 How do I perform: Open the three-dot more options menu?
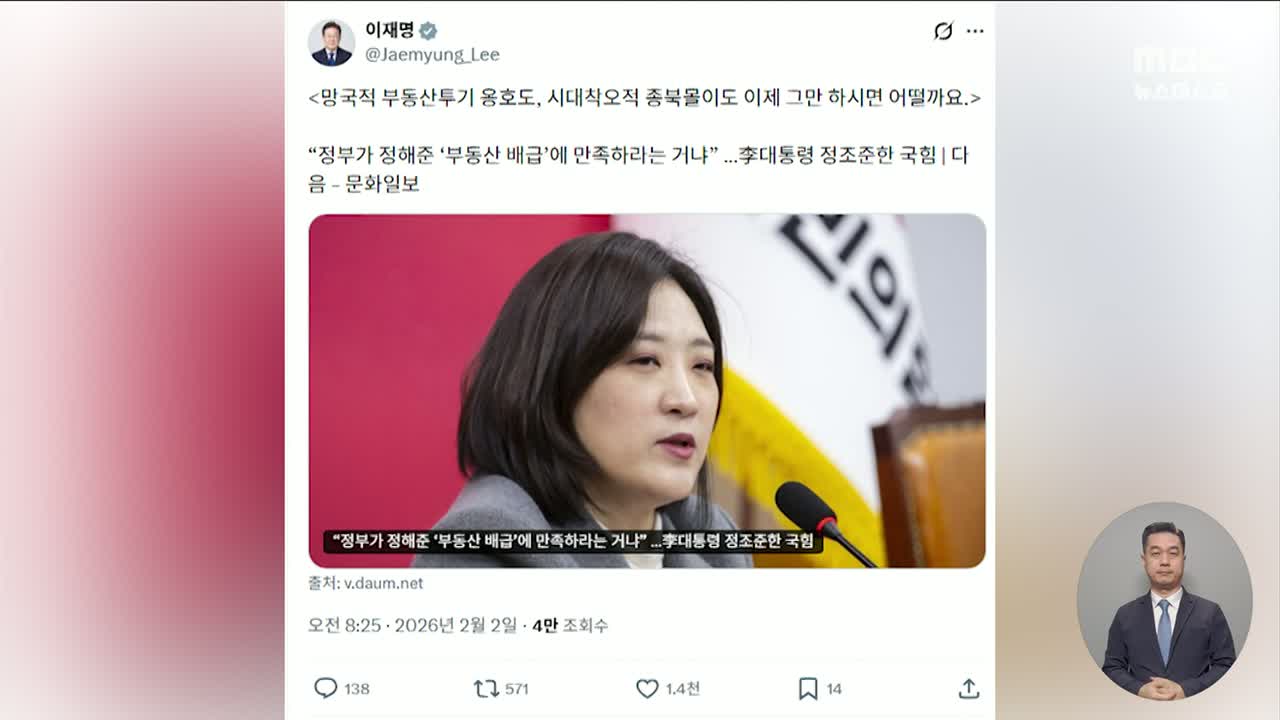coord(975,31)
